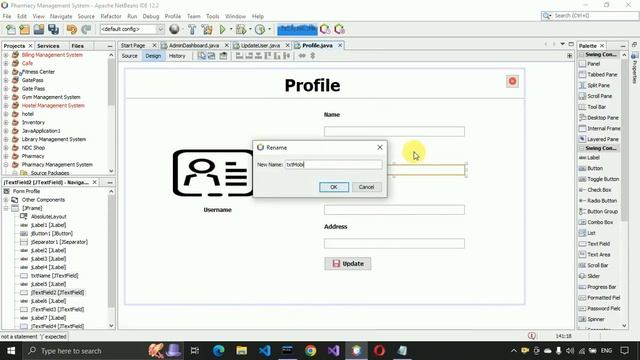Click the Search box in menu bar

coord(589,16)
